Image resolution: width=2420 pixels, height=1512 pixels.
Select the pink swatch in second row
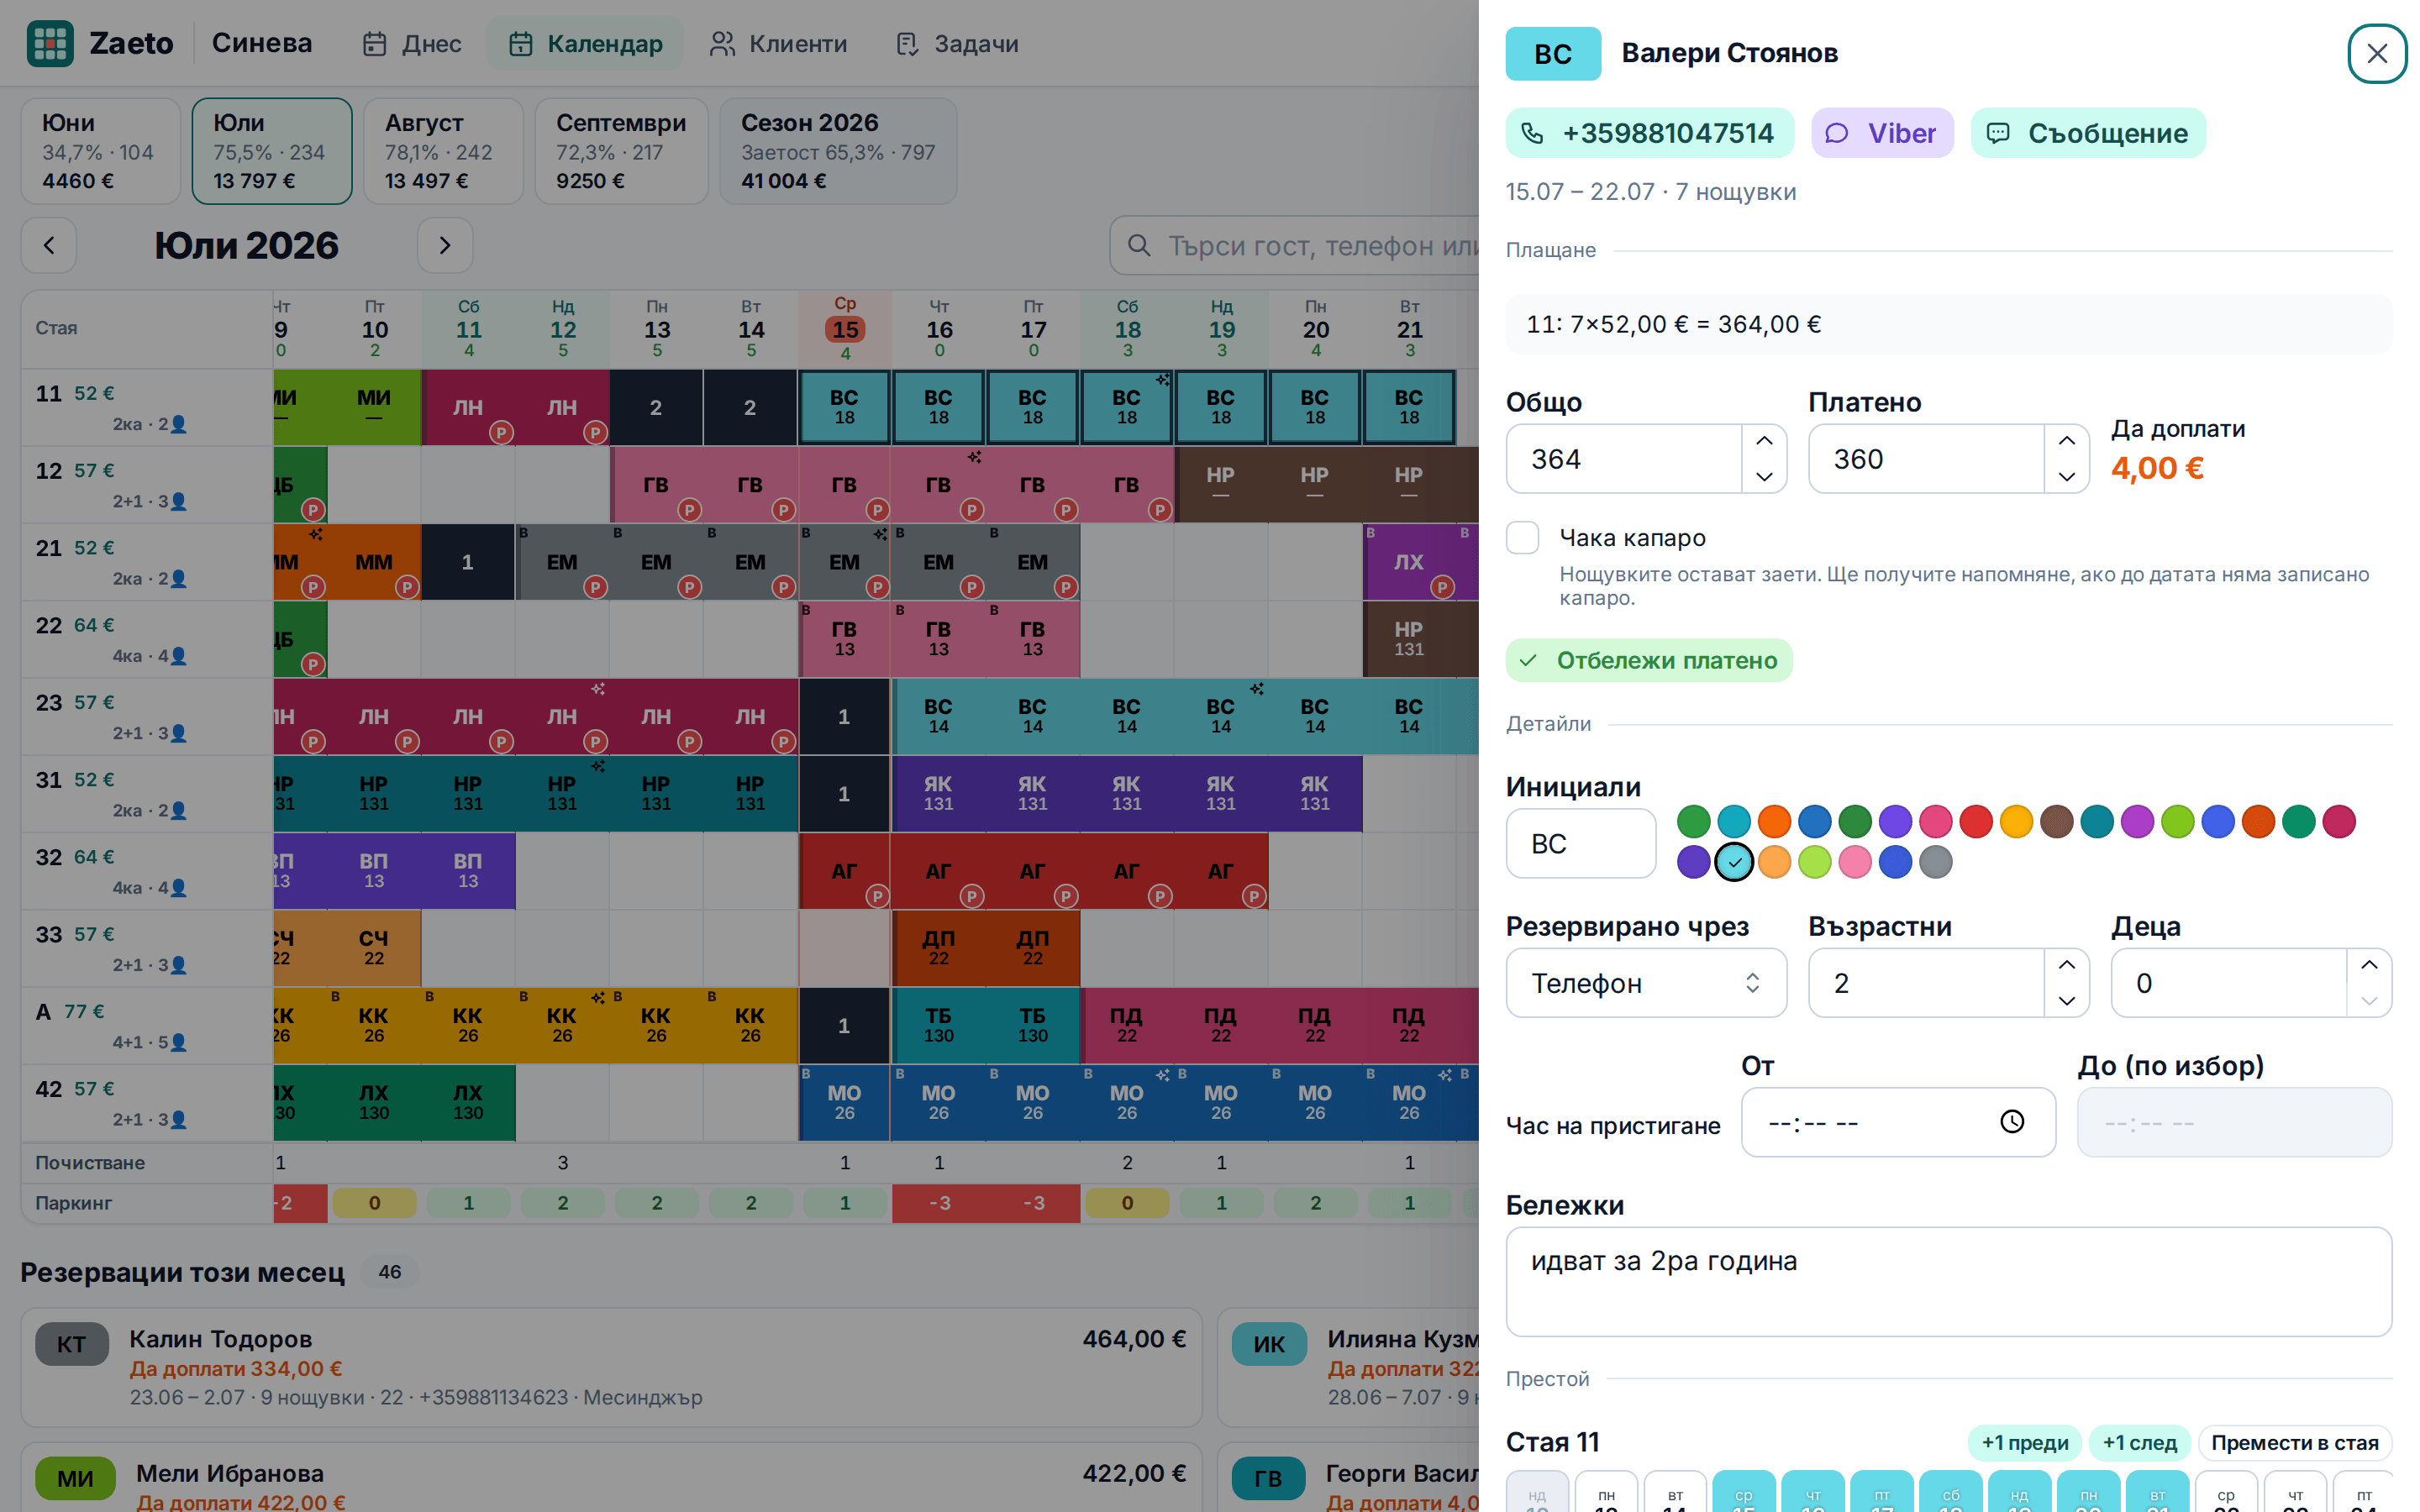[1855, 862]
